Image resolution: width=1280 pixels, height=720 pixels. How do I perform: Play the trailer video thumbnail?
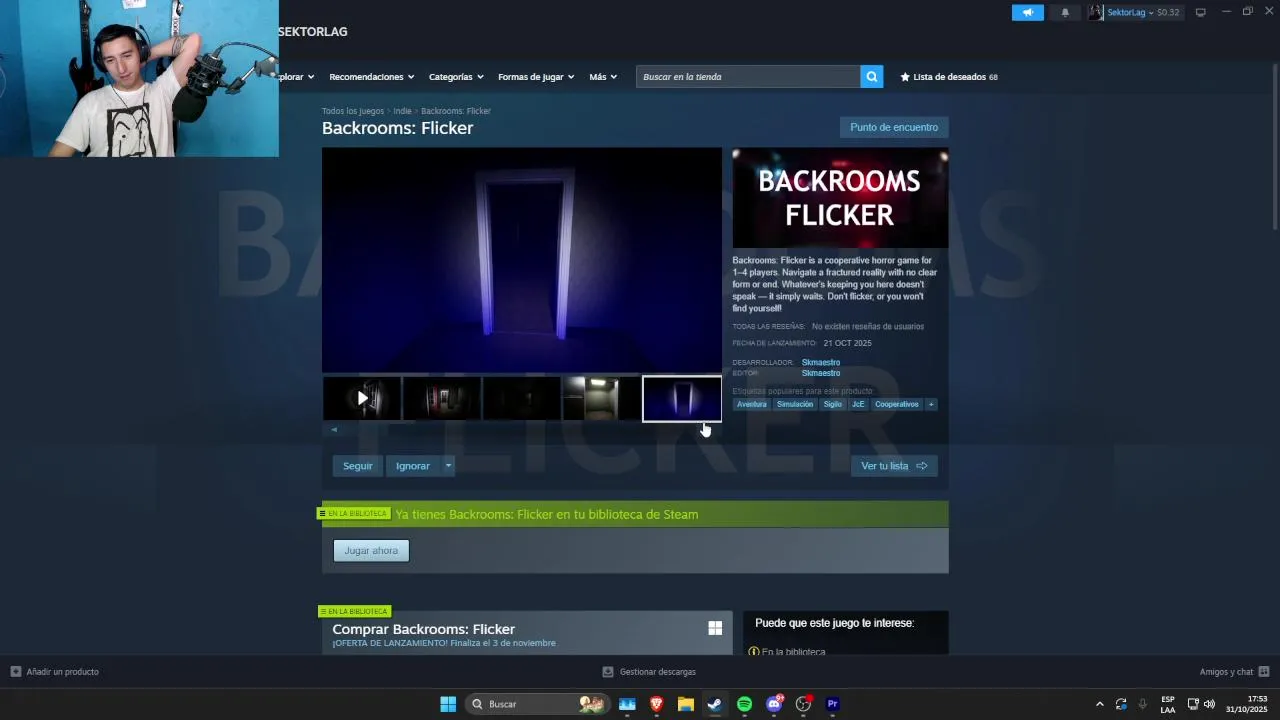362,399
